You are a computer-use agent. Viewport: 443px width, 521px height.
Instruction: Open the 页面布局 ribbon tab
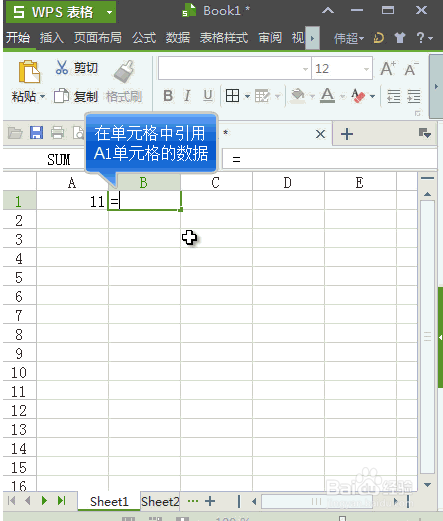click(98, 38)
